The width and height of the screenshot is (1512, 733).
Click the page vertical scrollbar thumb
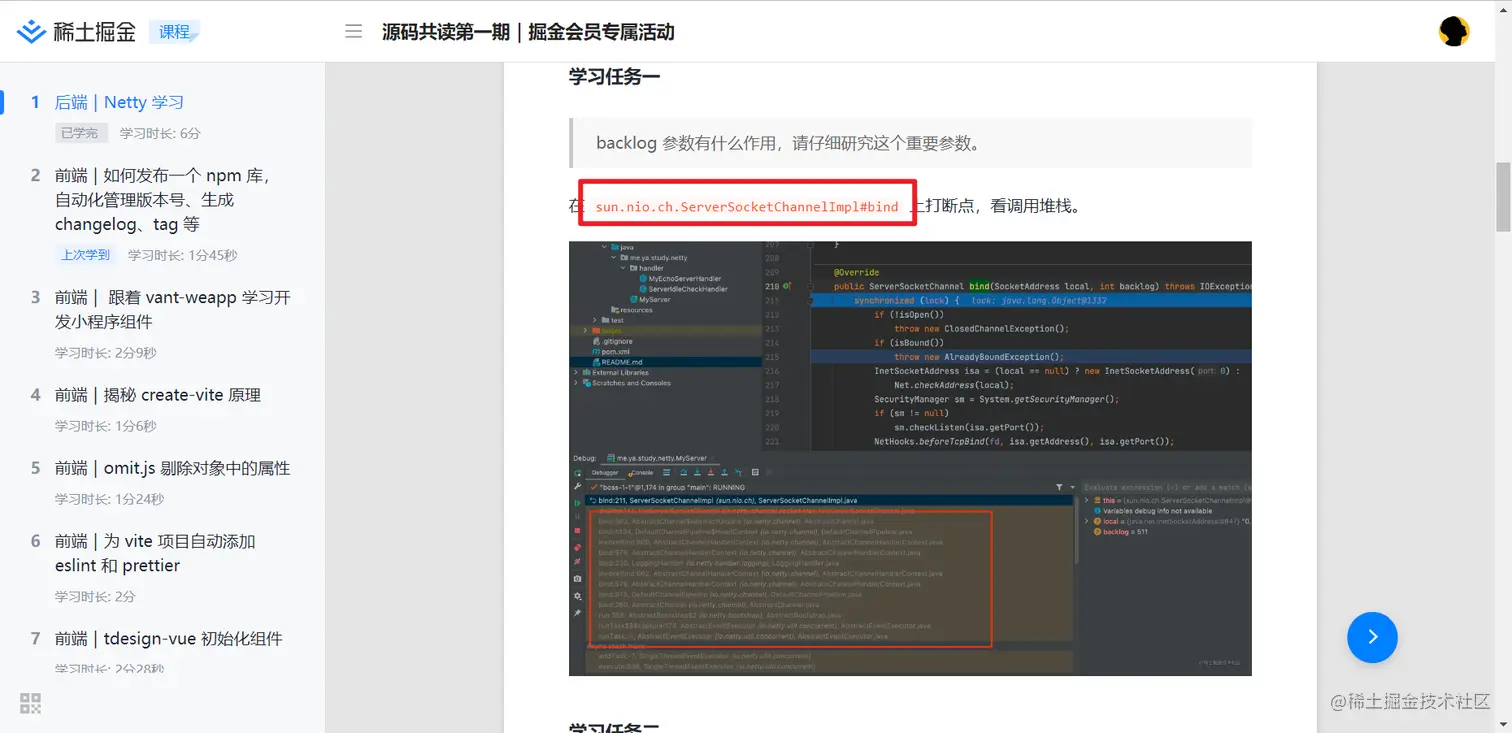coord(1503,197)
